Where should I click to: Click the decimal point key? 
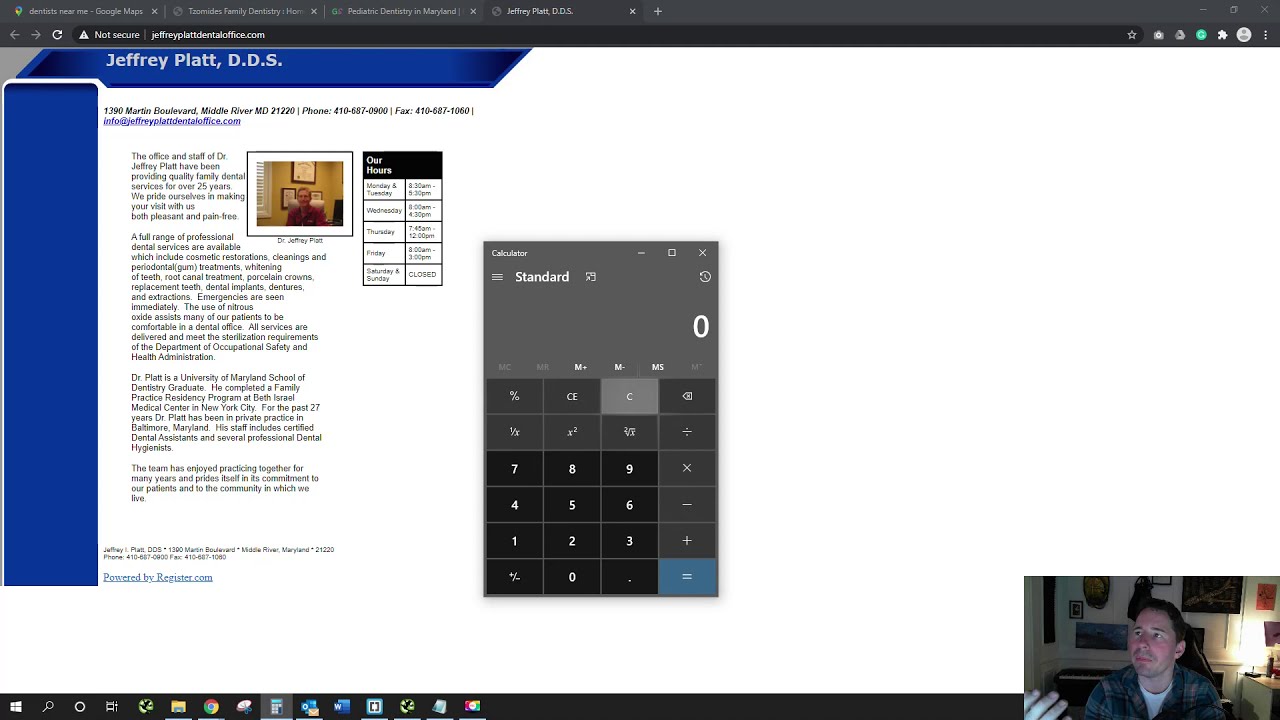(x=629, y=576)
